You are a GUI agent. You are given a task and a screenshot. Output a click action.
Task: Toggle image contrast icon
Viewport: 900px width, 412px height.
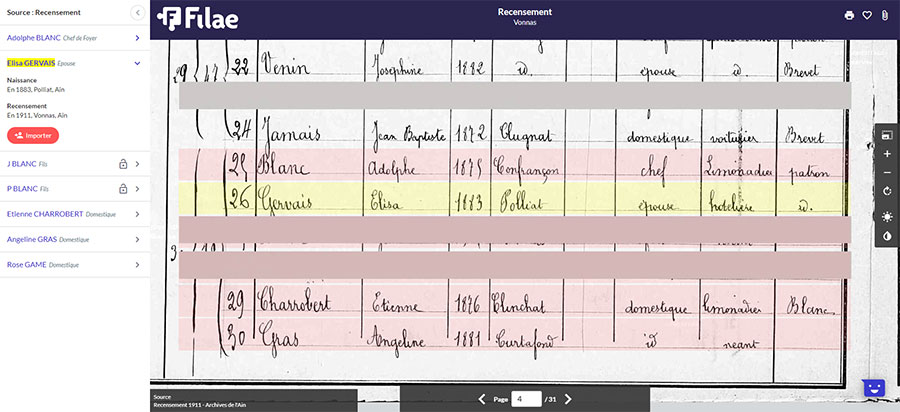pos(887,236)
